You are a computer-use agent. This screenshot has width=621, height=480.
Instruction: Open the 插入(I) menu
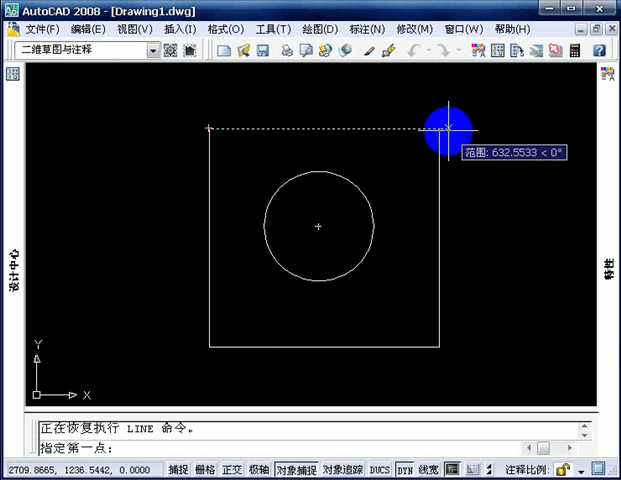pyautogui.click(x=180, y=29)
